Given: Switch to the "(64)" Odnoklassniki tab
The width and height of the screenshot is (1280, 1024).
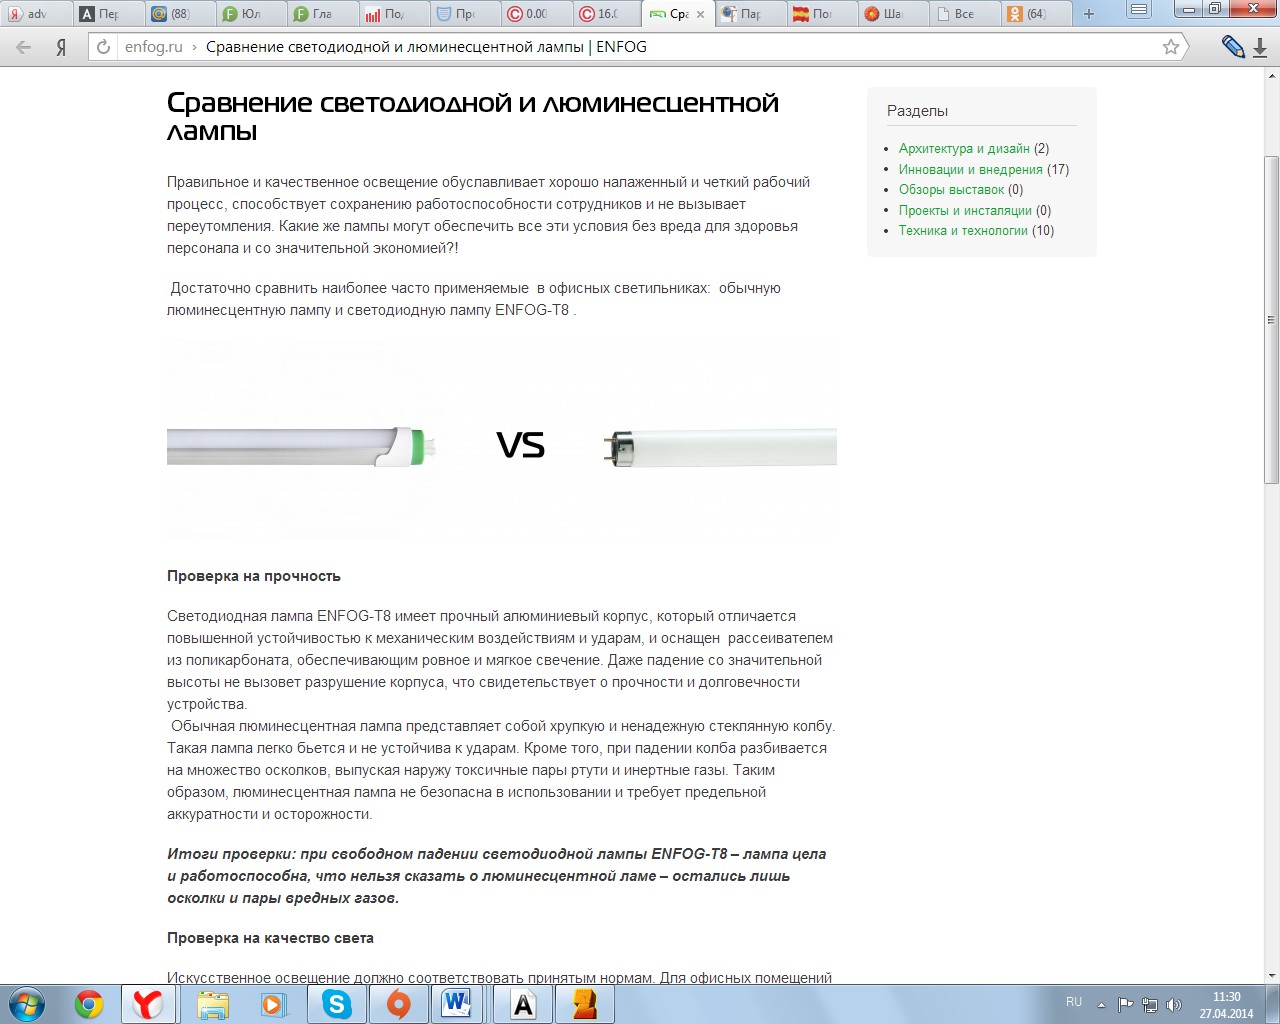Looking at the screenshot, I should [1035, 14].
